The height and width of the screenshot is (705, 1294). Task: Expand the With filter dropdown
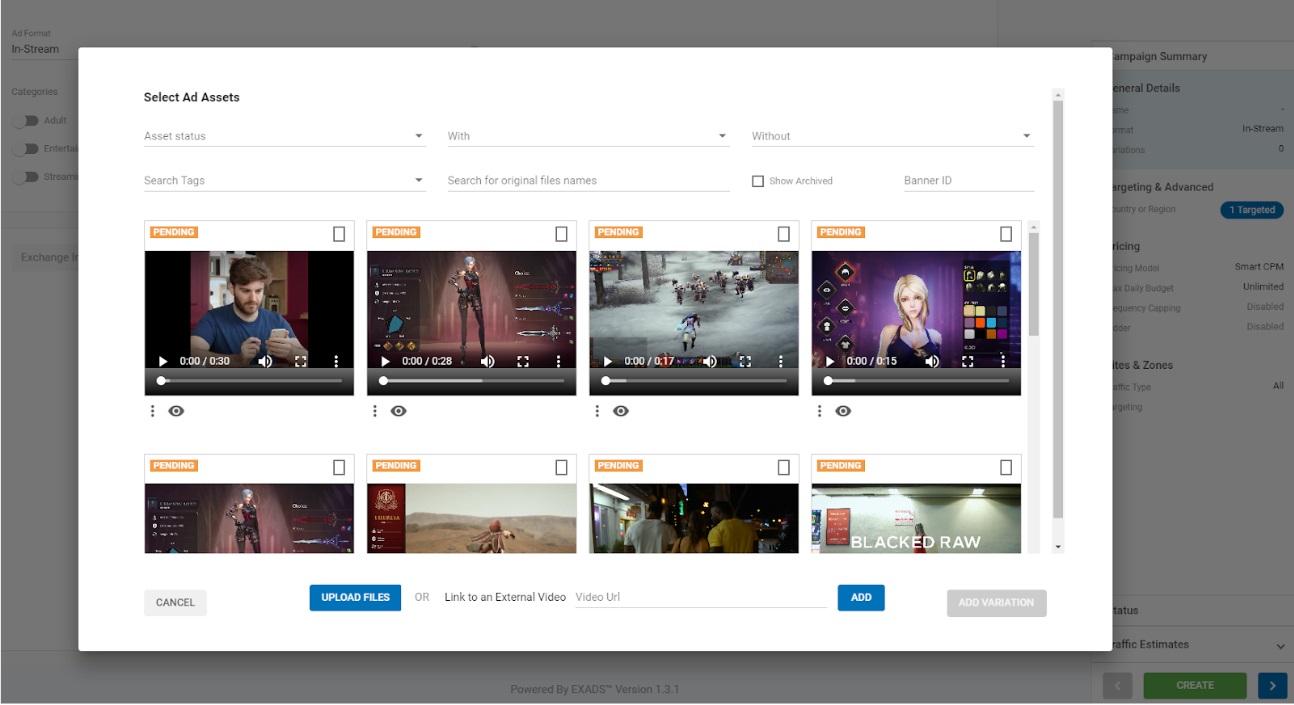589,136
